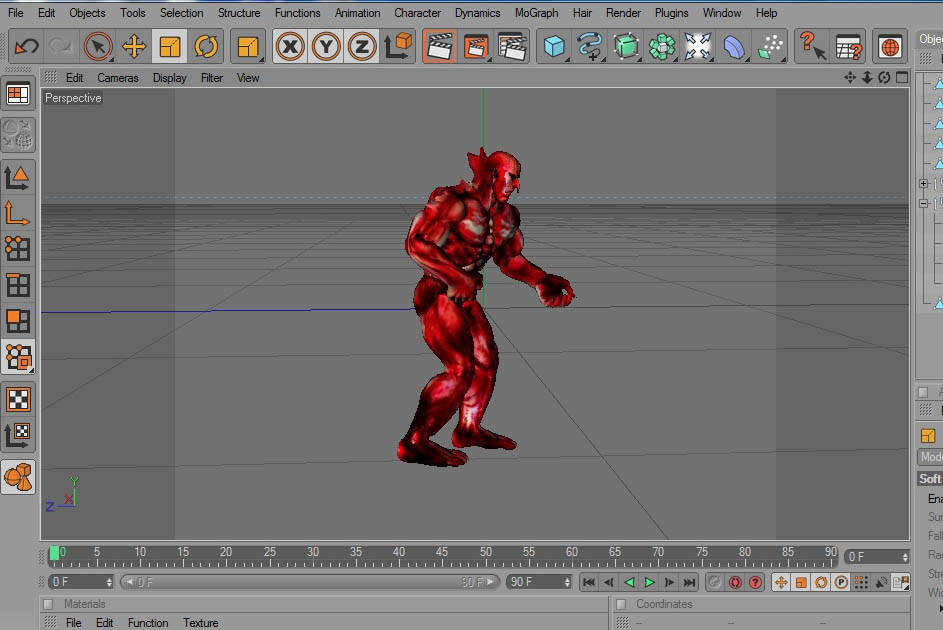Toggle the X axis lock
943x630 pixels.
290,46
